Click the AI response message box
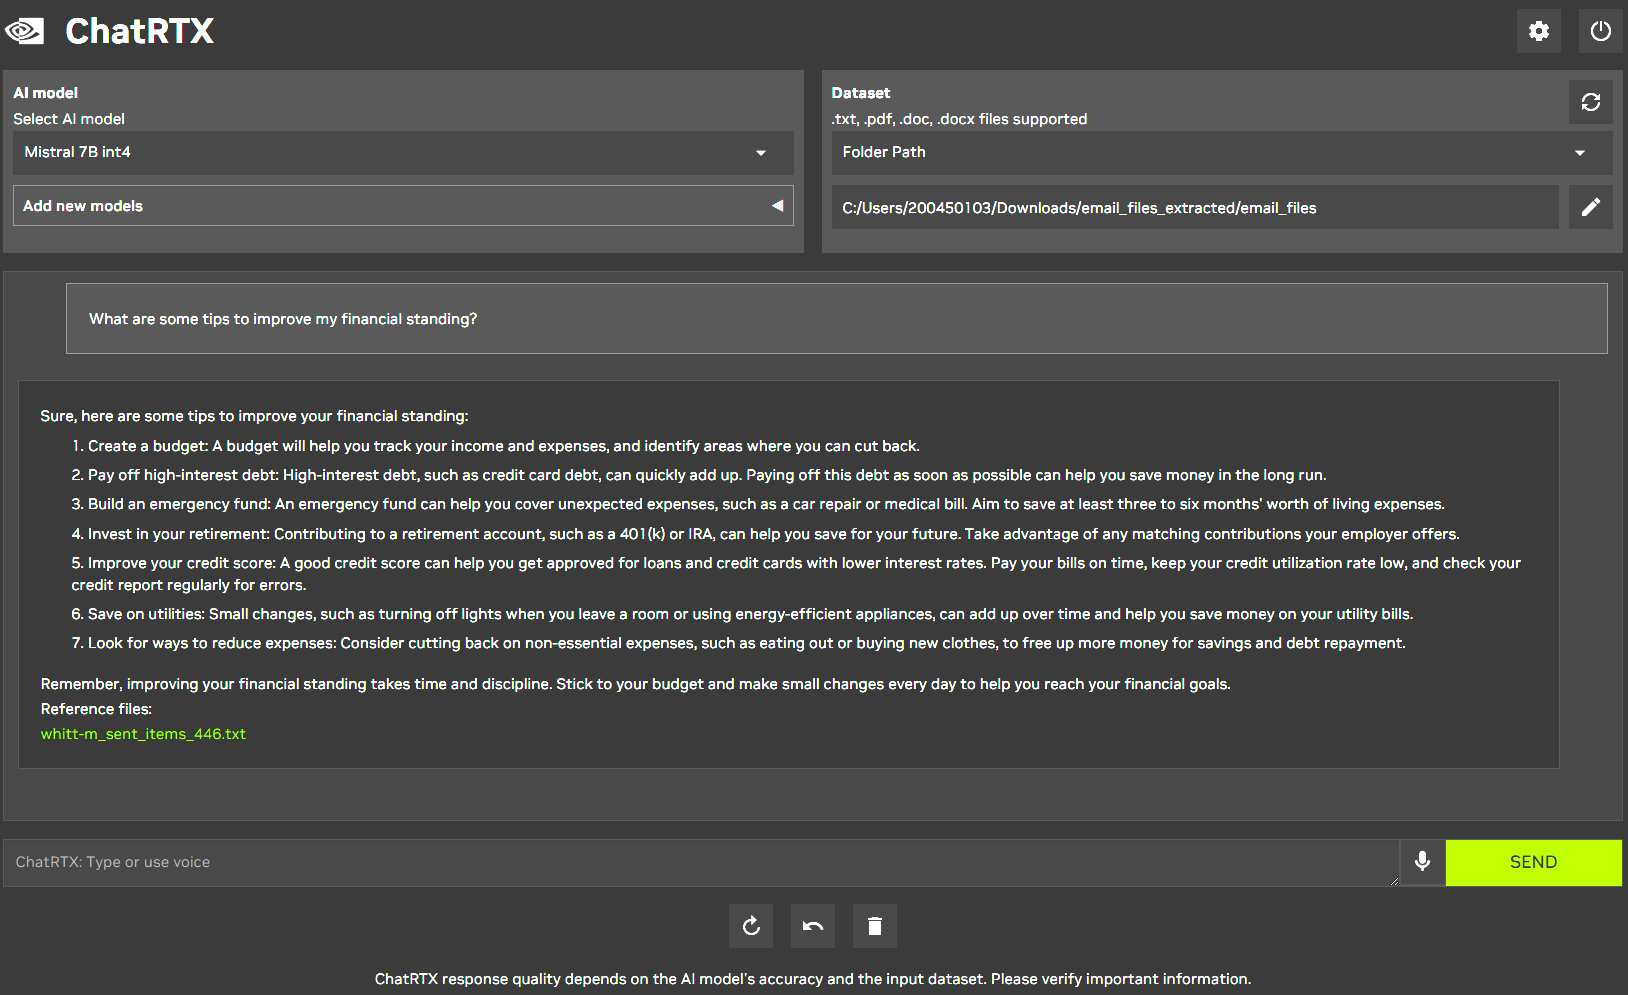The image size is (1628, 995). click(788, 574)
